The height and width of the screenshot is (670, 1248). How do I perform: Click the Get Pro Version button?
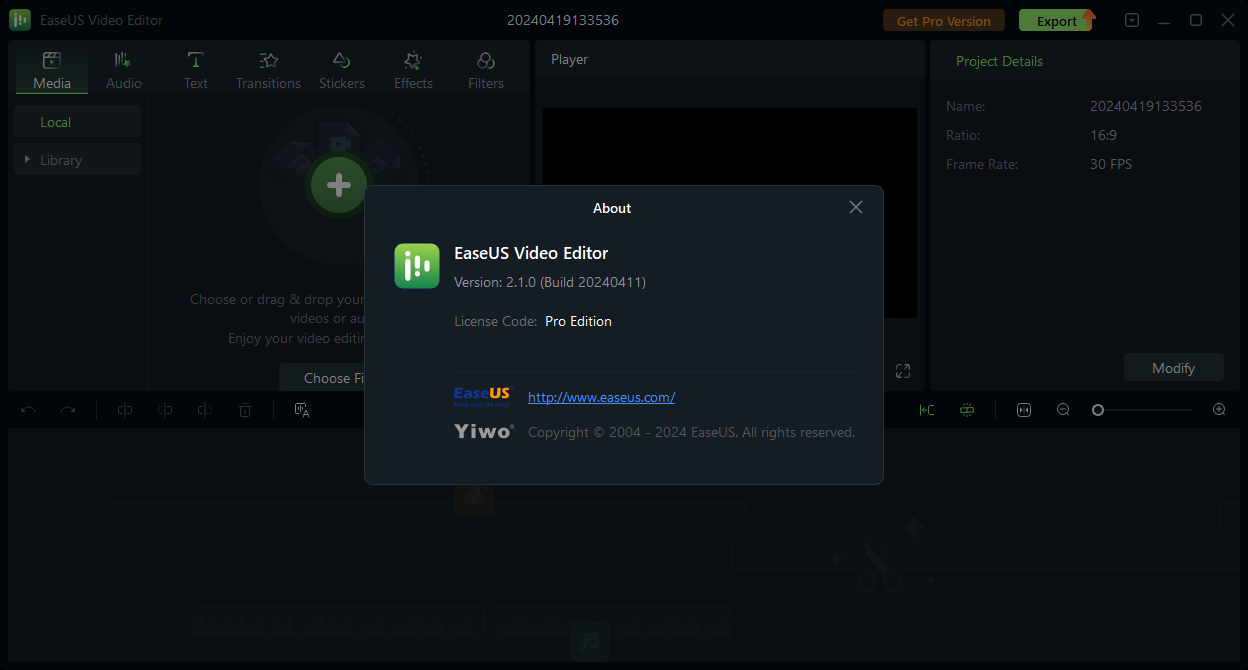943,20
